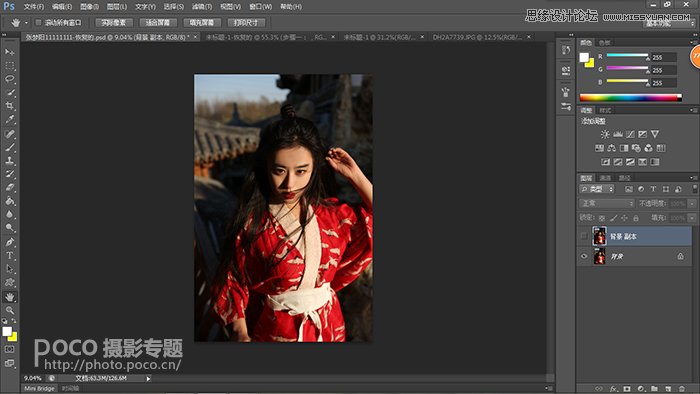Select the Move tool
Screen dimensions: 700x394
click(10, 52)
